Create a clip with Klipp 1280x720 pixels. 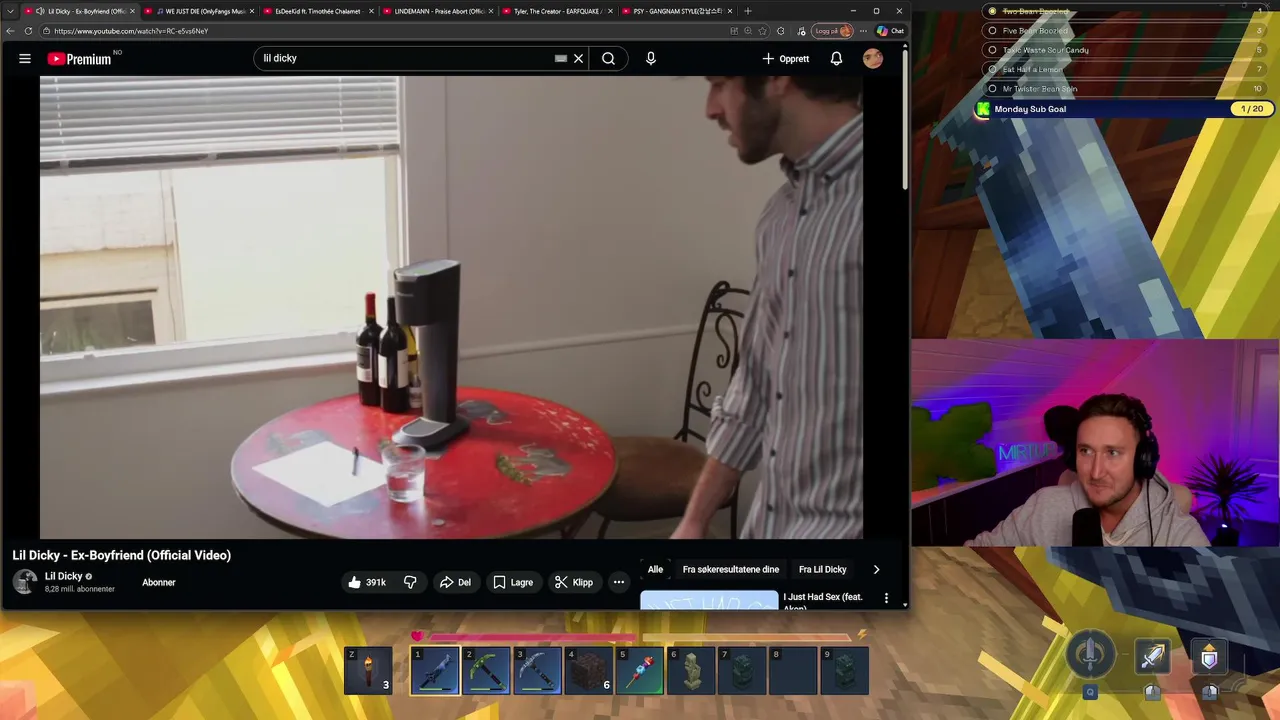pos(574,582)
